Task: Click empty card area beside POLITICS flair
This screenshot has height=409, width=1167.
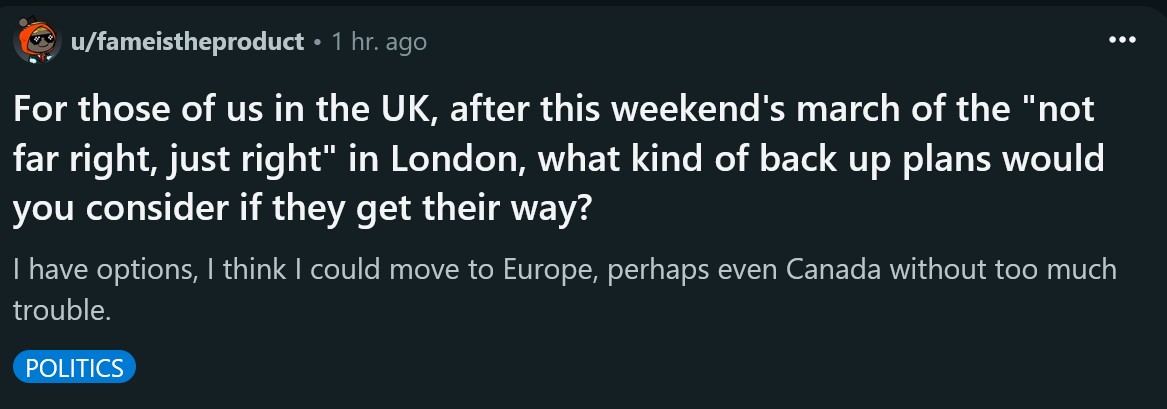Action: pos(595,367)
